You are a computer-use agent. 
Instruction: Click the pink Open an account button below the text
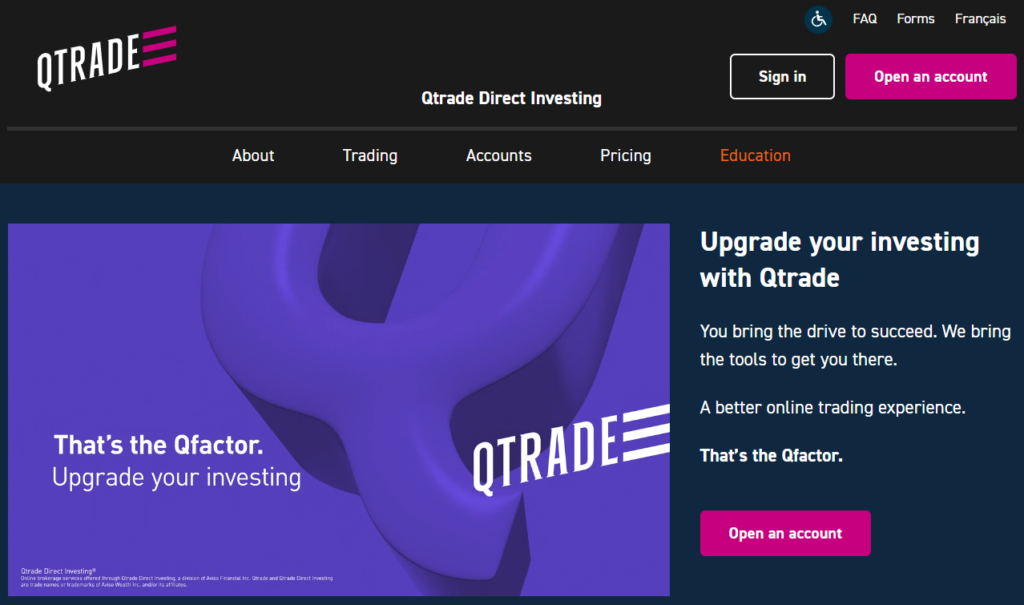click(x=785, y=533)
